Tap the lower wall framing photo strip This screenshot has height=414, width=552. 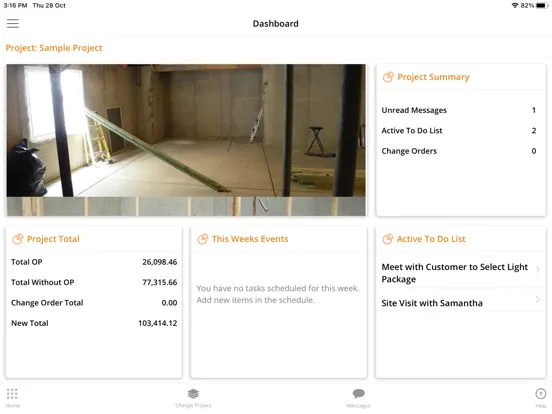(186, 206)
